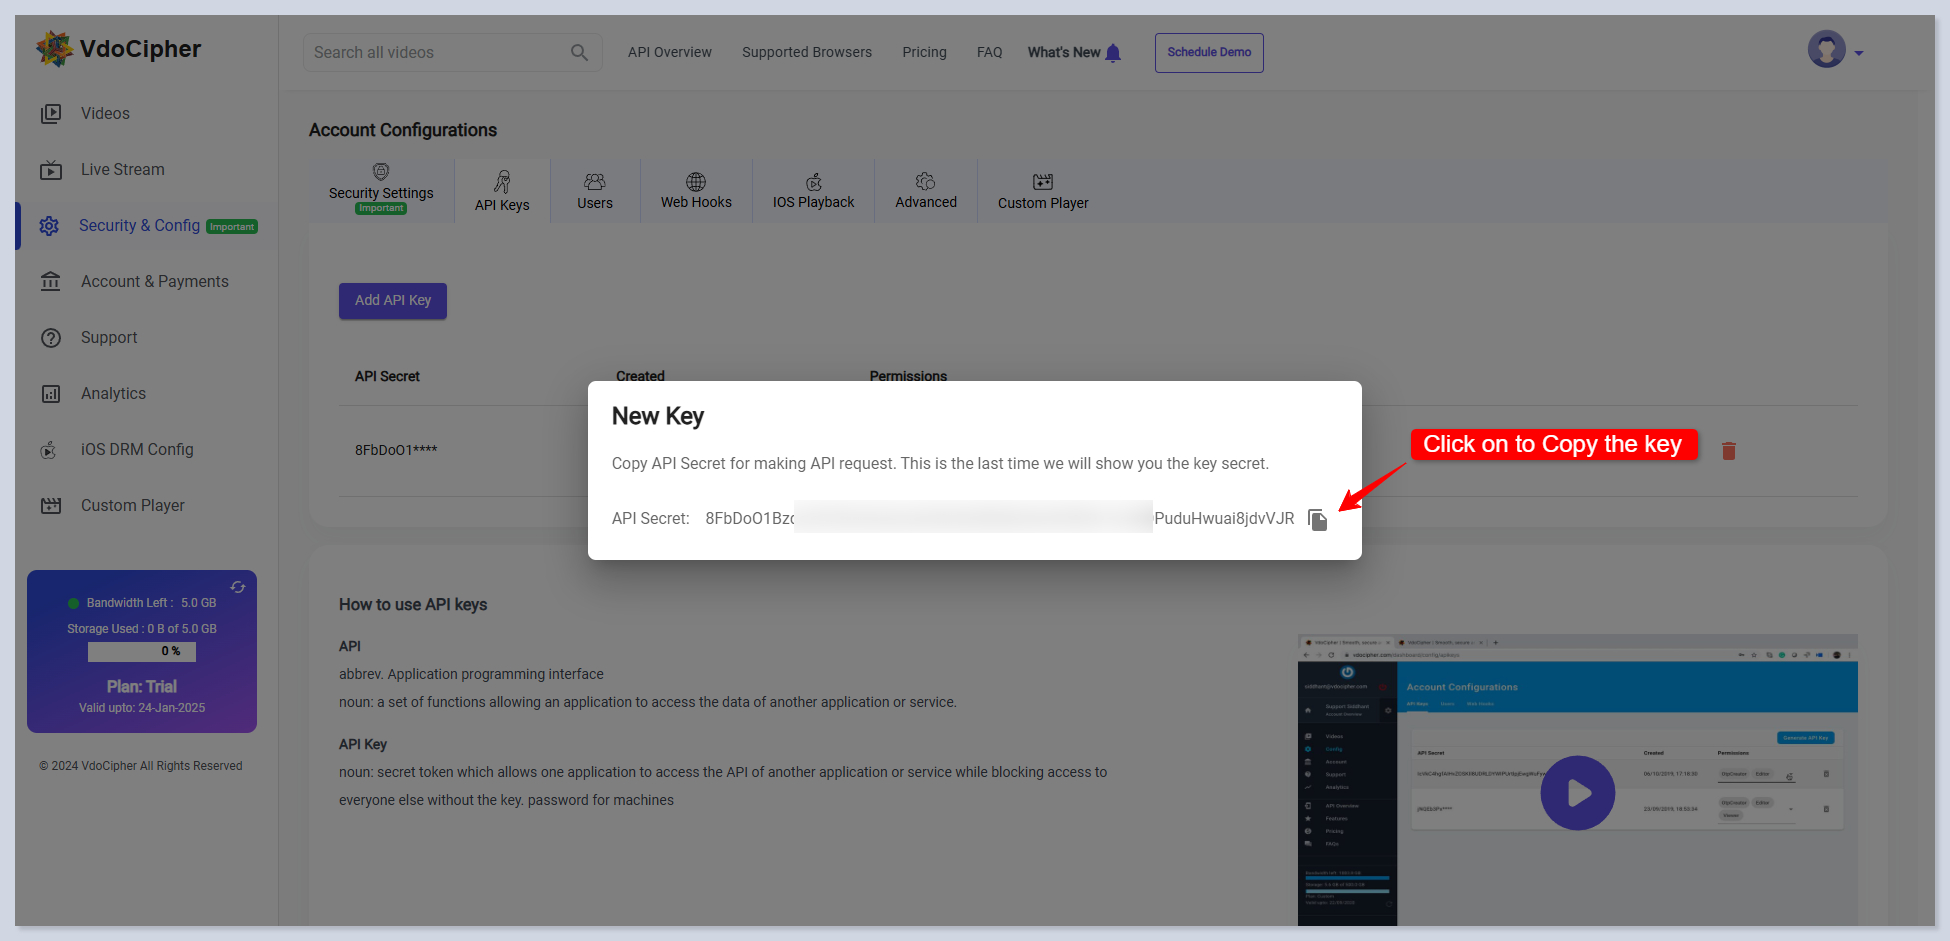Click the search magnifier icon
This screenshot has width=1950, height=941.
click(x=579, y=53)
